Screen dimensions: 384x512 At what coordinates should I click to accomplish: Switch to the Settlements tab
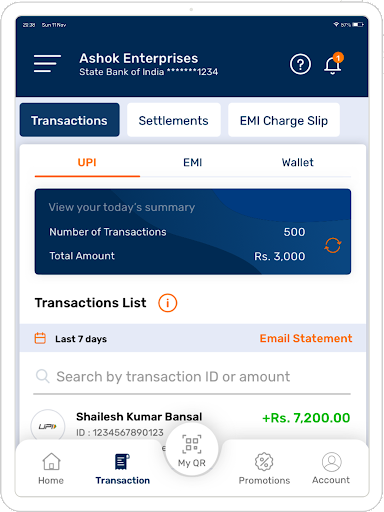click(x=174, y=120)
